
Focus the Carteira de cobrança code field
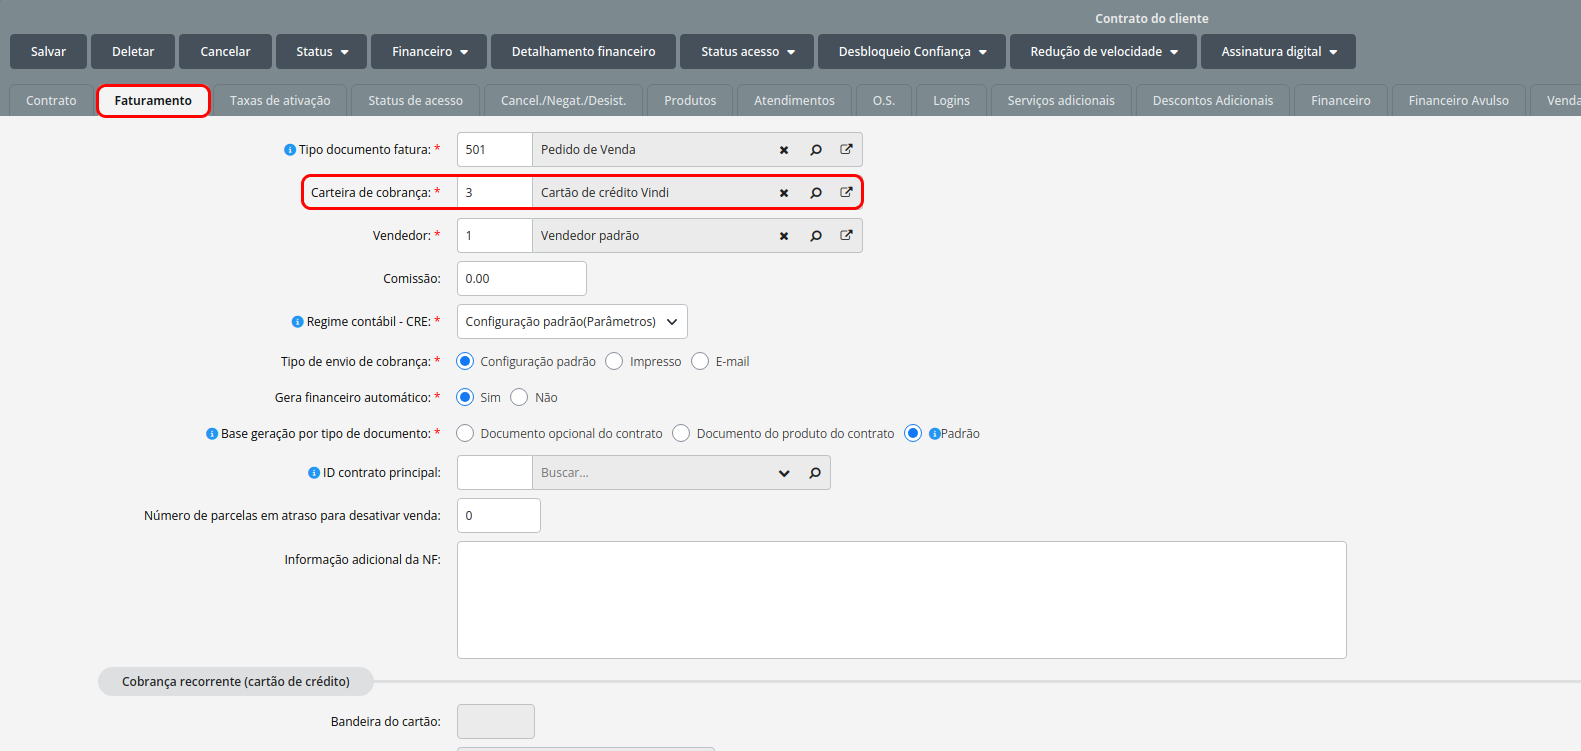click(494, 193)
